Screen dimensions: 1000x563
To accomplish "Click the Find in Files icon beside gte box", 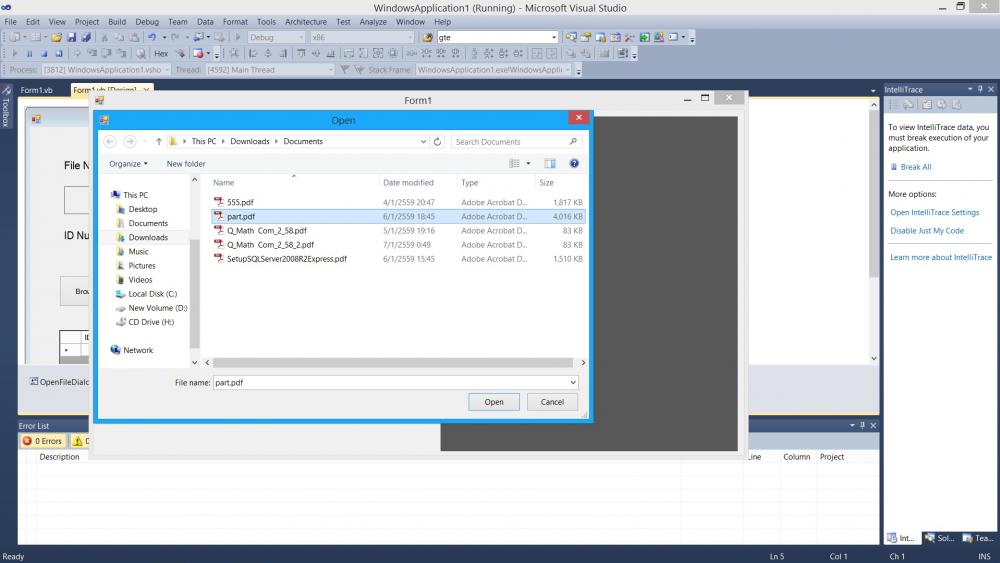I will click(x=428, y=38).
